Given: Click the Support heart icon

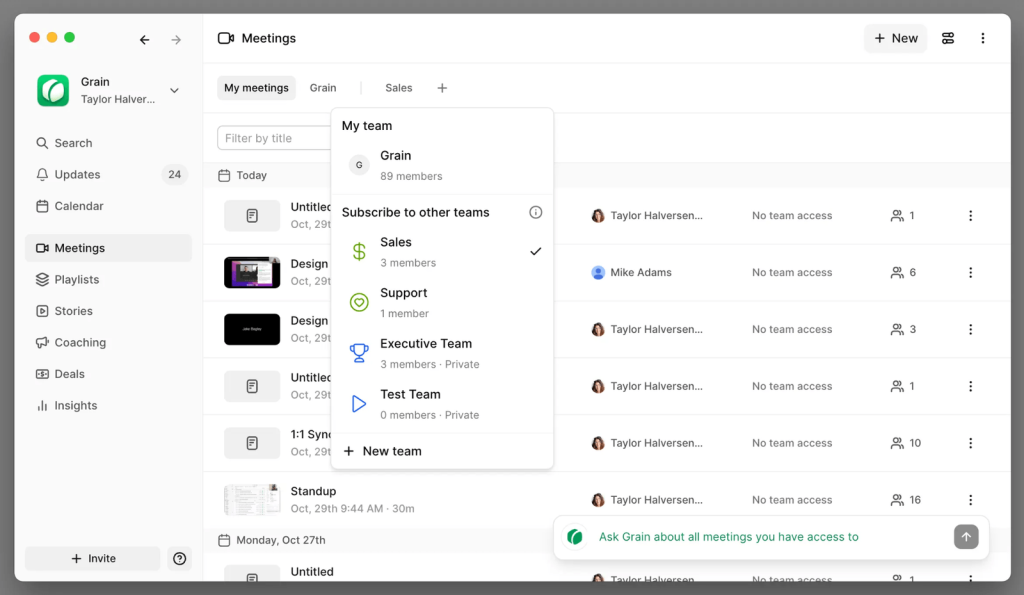Looking at the screenshot, I should (x=359, y=302).
